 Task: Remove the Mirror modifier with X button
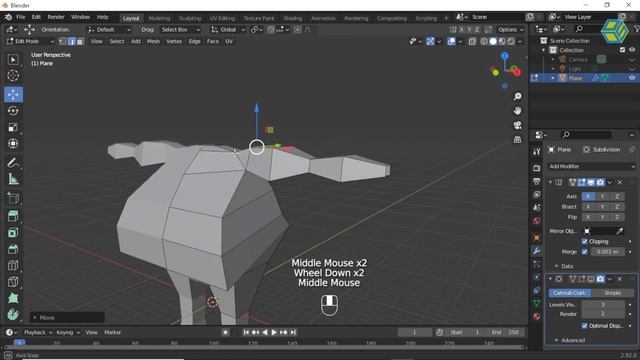620,182
